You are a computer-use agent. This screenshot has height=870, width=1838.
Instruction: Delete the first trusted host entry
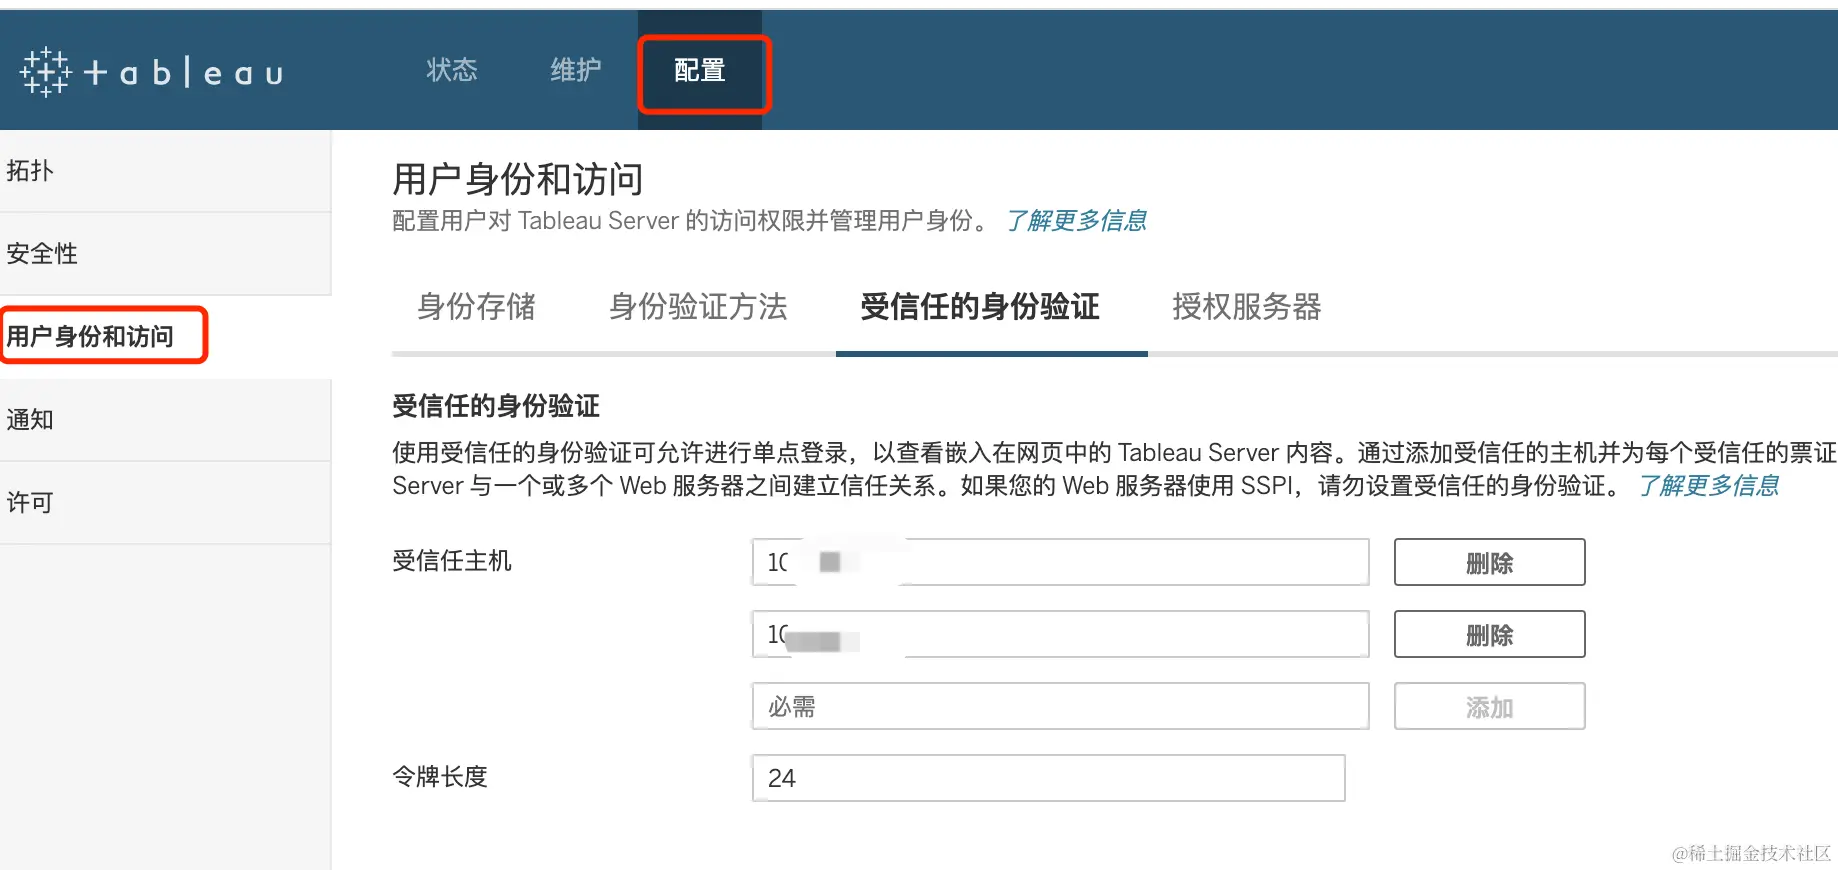(1490, 562)
